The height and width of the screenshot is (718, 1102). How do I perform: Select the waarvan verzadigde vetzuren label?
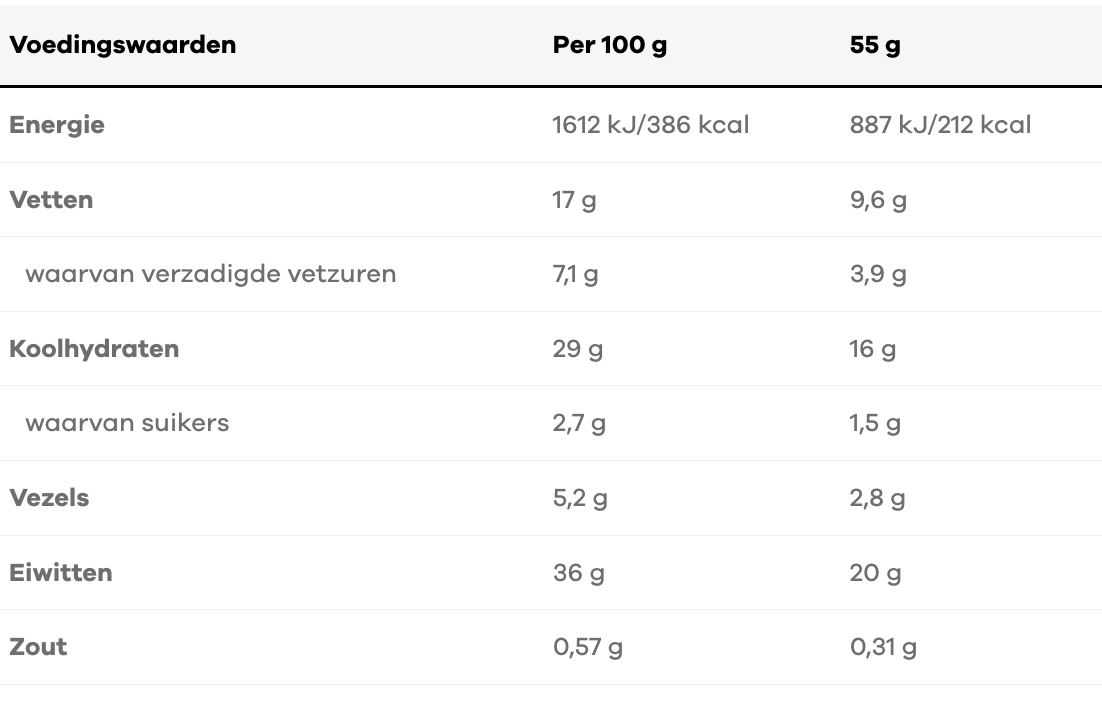tap(211, 273)
